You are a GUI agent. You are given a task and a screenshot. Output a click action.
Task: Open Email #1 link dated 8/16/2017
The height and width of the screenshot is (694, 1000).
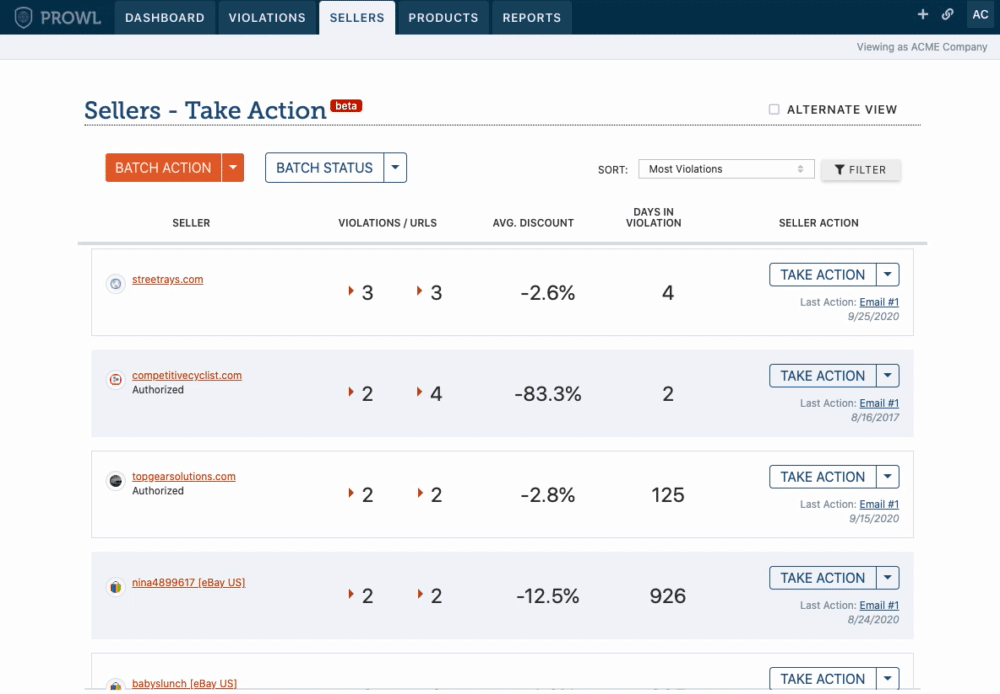879,403
